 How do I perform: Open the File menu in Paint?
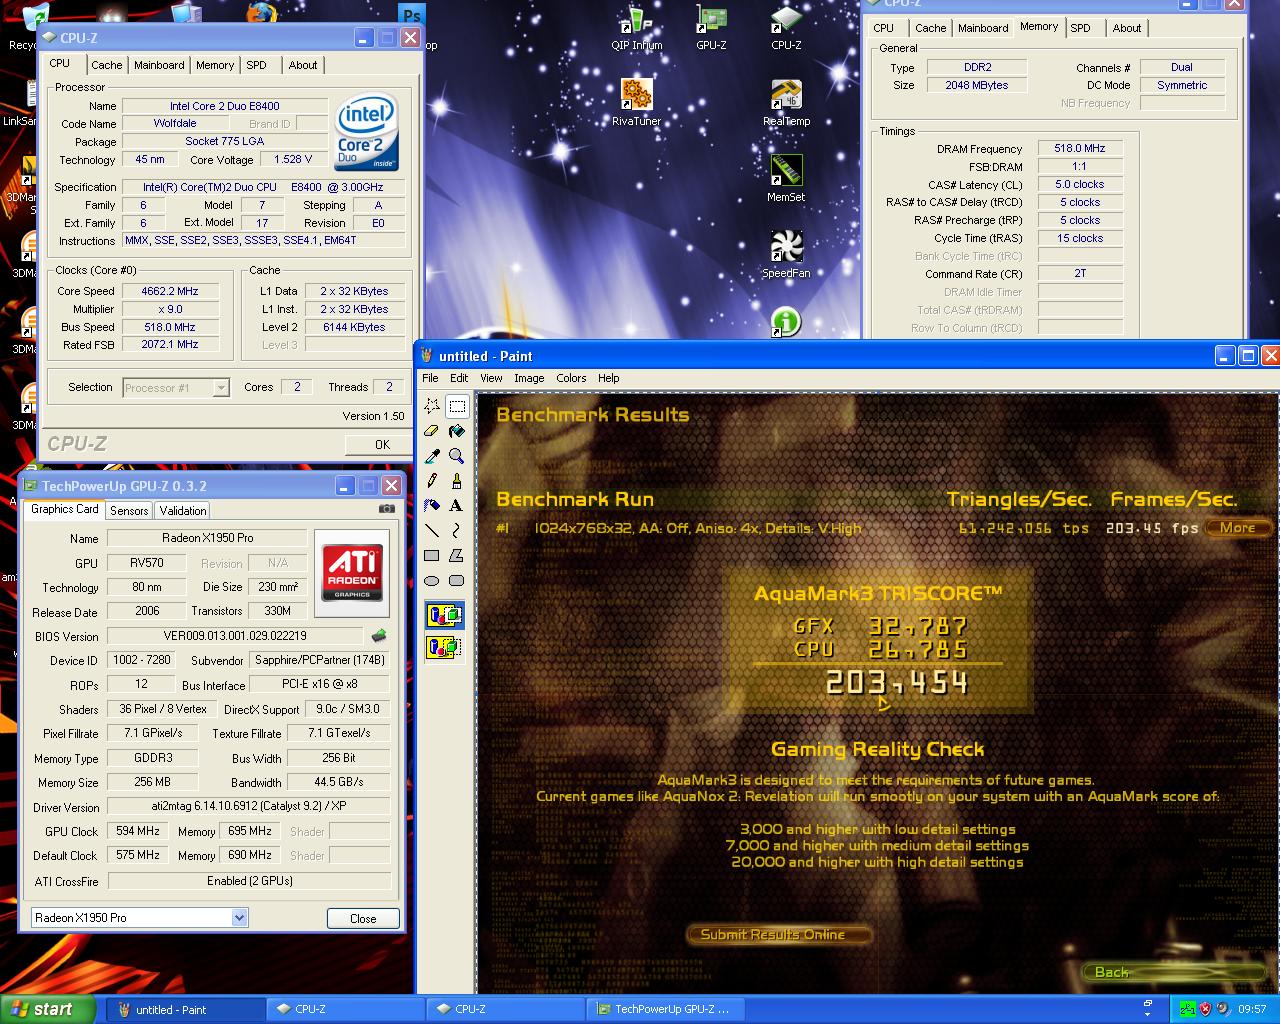point(430,378)
